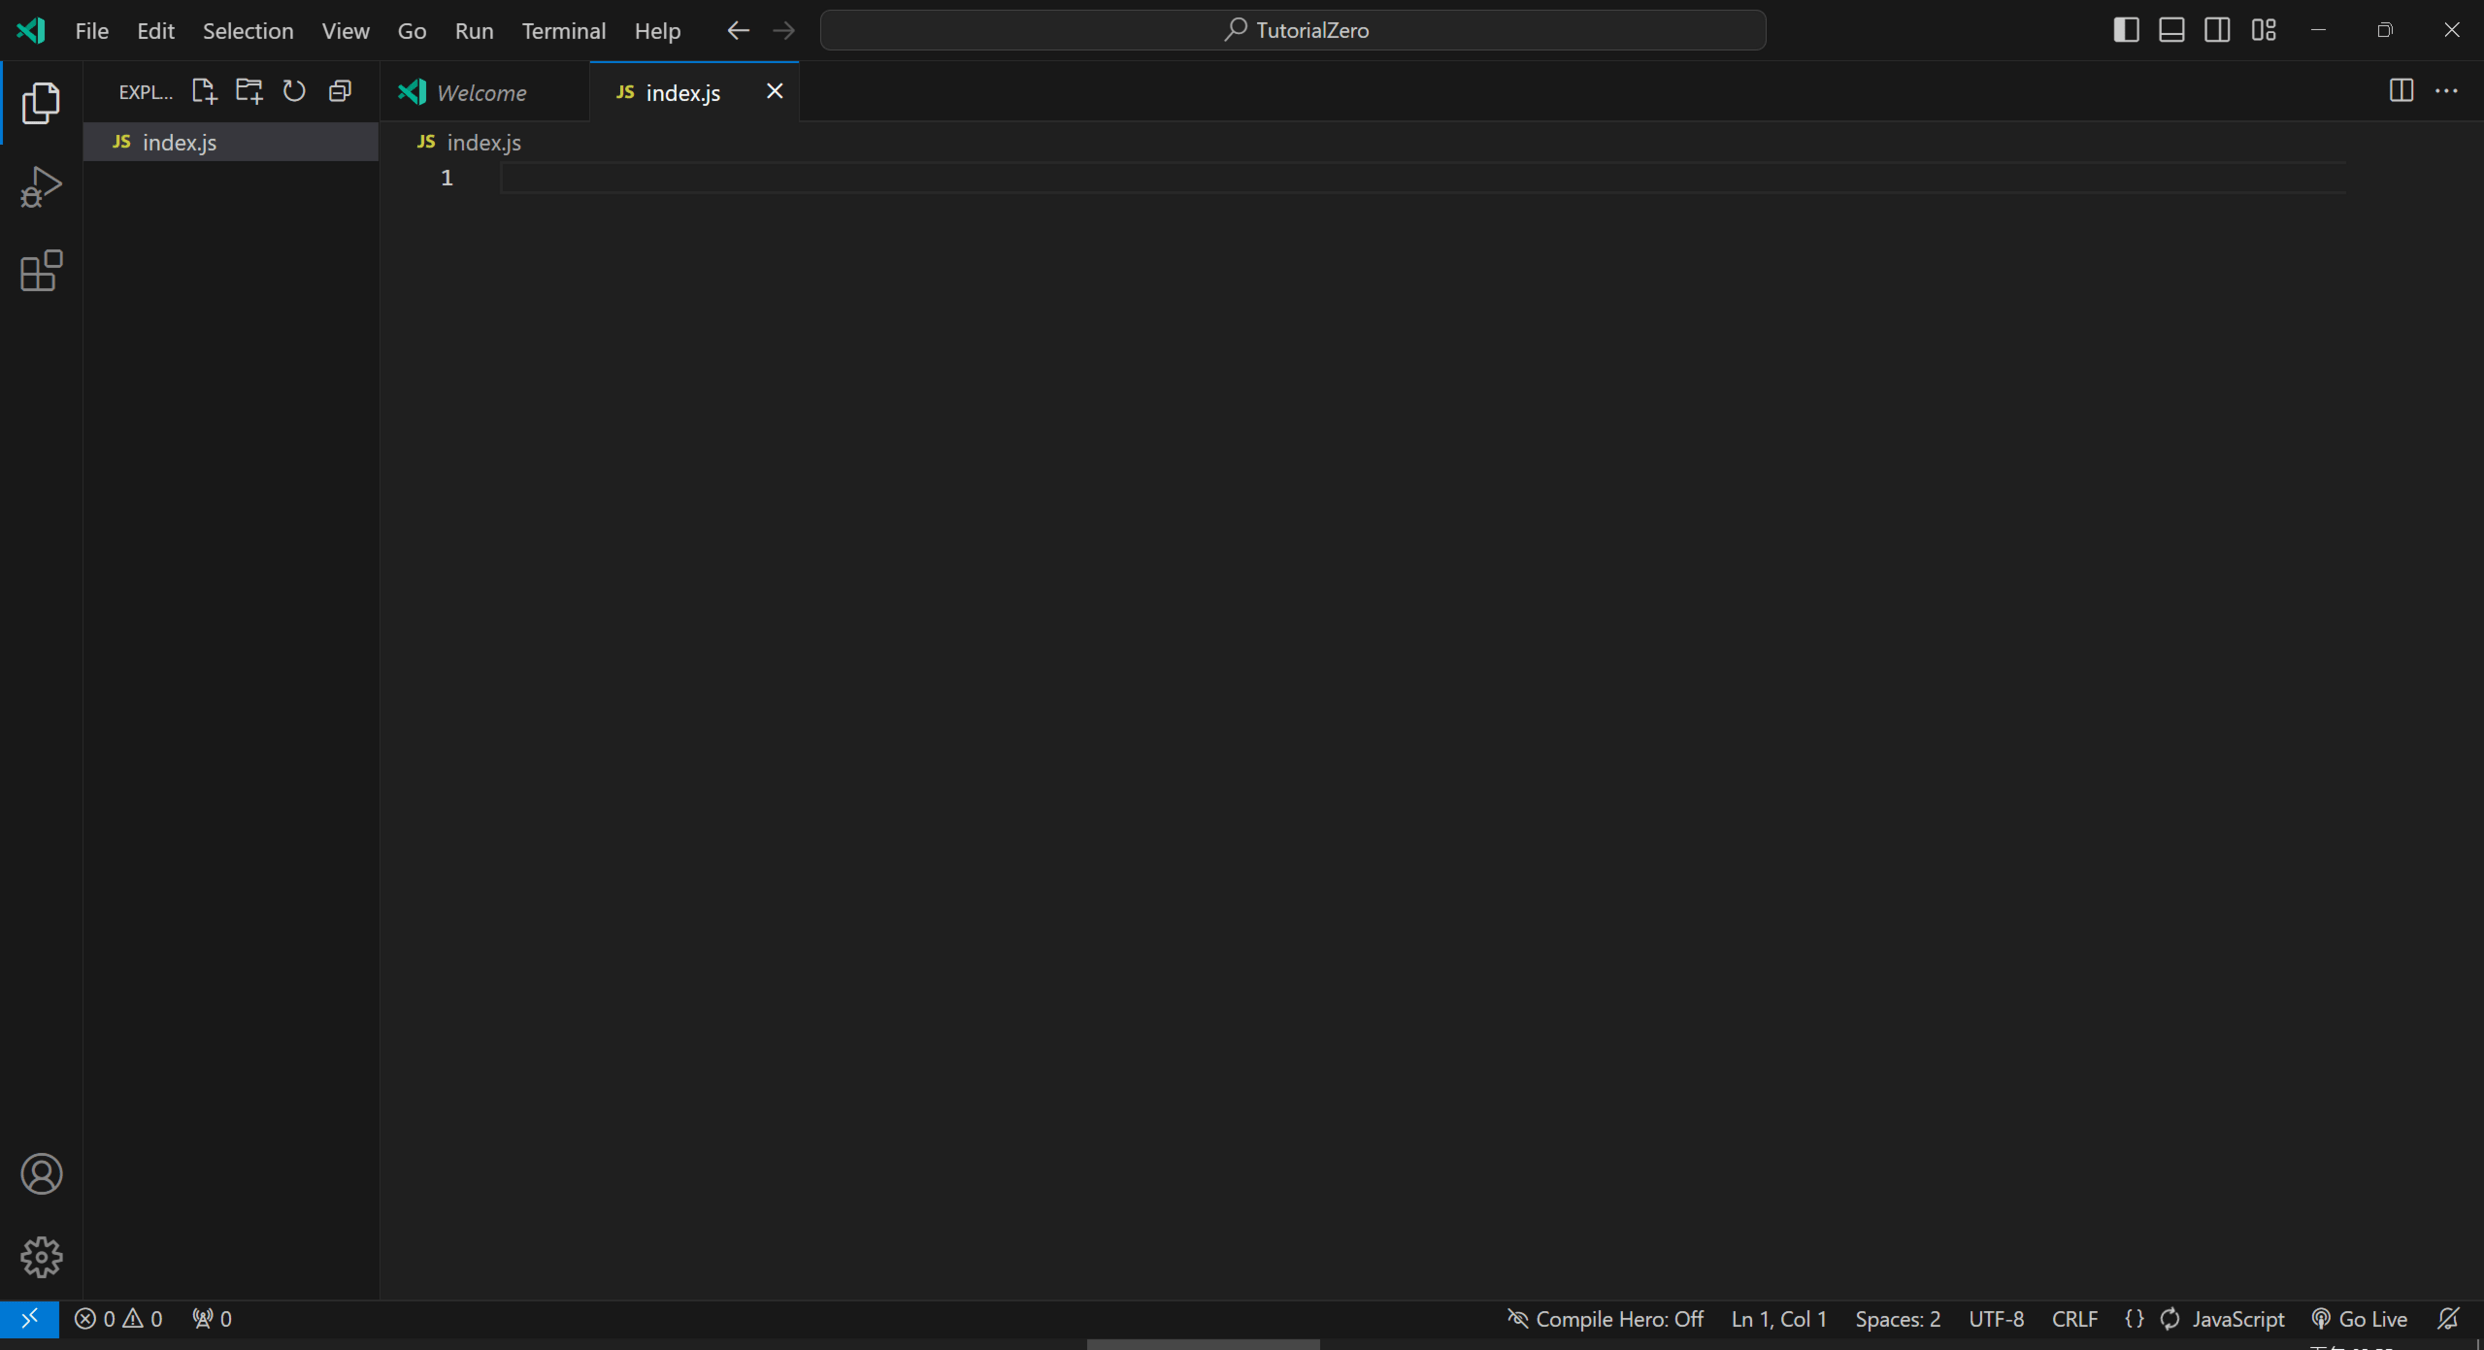This screenshot has height=1350, width=2484.
Task: Click the TutorialZero command center search box
Action: click(x=1292, y=30)
